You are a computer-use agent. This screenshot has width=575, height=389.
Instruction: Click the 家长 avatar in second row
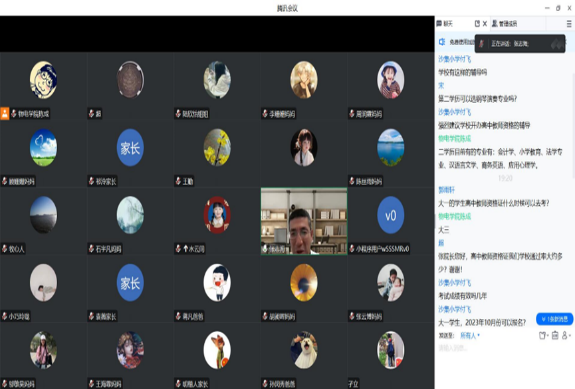point(130,147)
